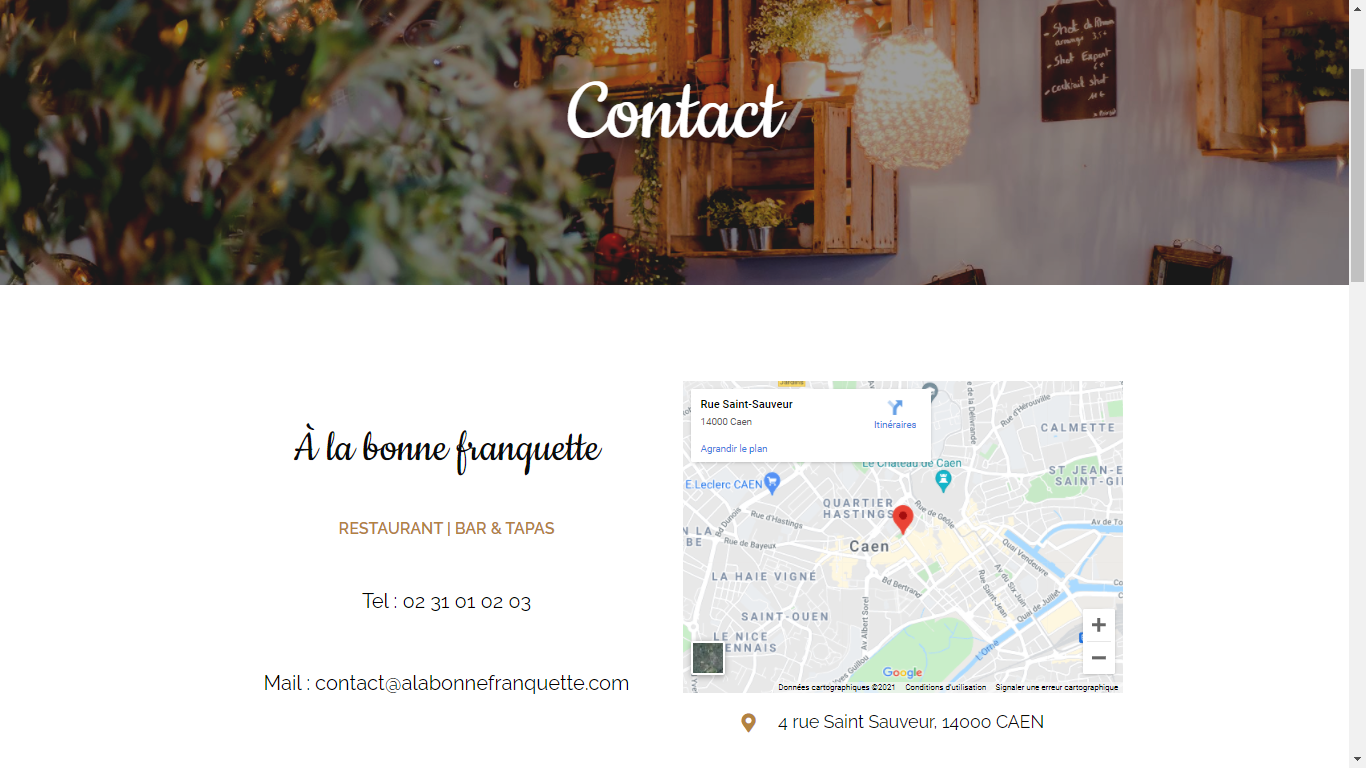The height and width of the screenshot is (768, 1366).
Task: Click the page vertical scrollbar thumb
Action: point(1357,175)
